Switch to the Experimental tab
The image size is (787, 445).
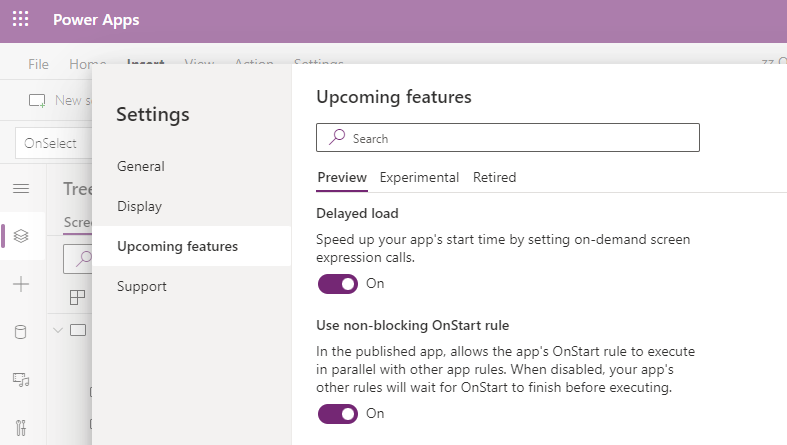pyautogui.click(x=419, y=178)
